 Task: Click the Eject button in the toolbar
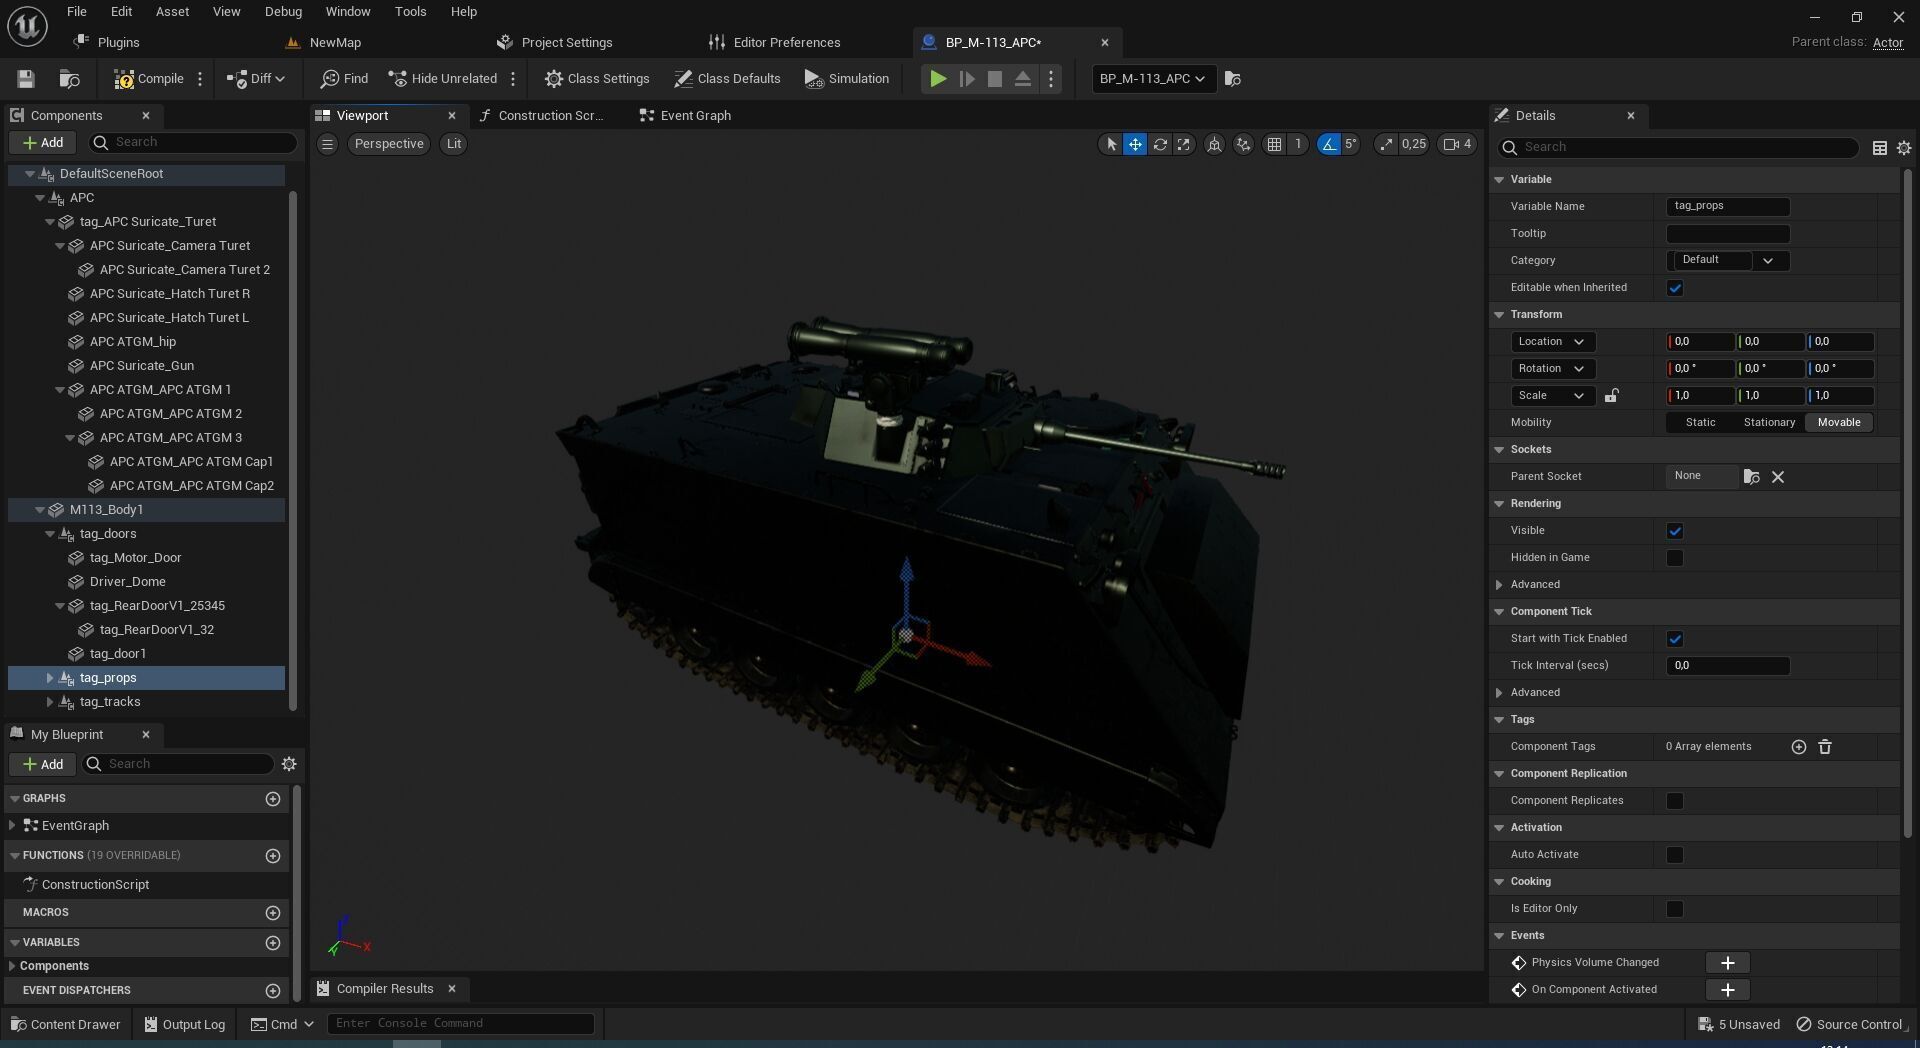(x=1022, y=79)
